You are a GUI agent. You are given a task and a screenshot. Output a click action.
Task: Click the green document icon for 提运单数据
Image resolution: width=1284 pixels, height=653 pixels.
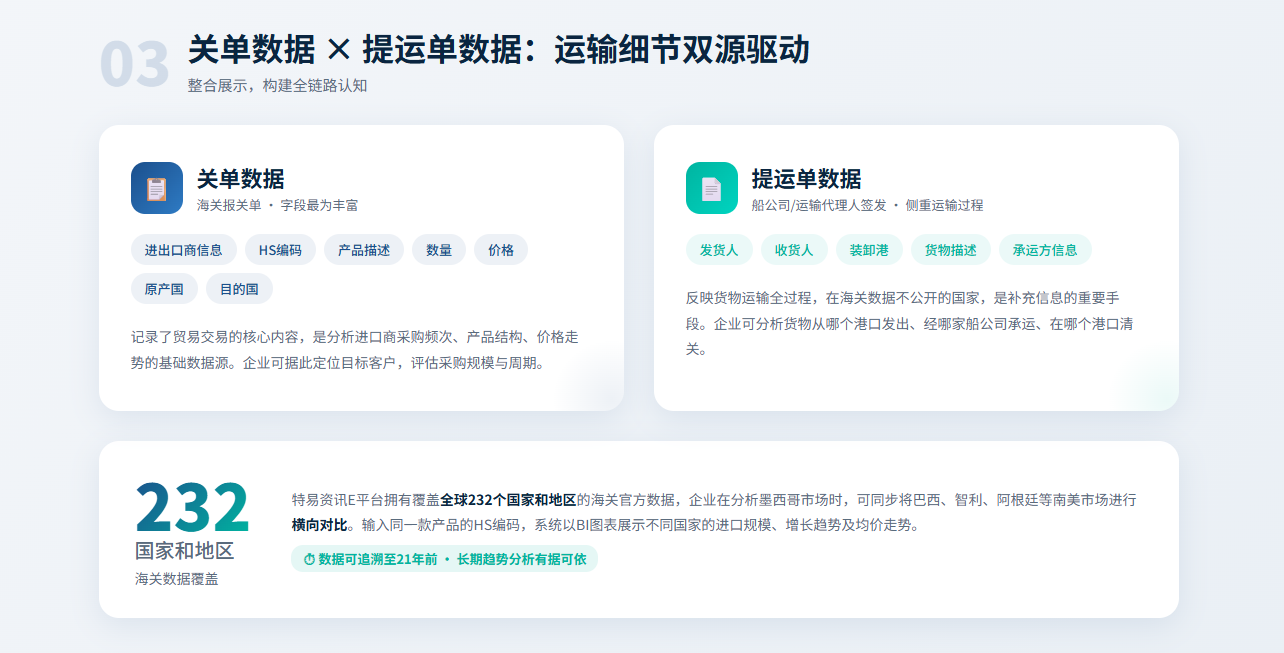[712, 188]
